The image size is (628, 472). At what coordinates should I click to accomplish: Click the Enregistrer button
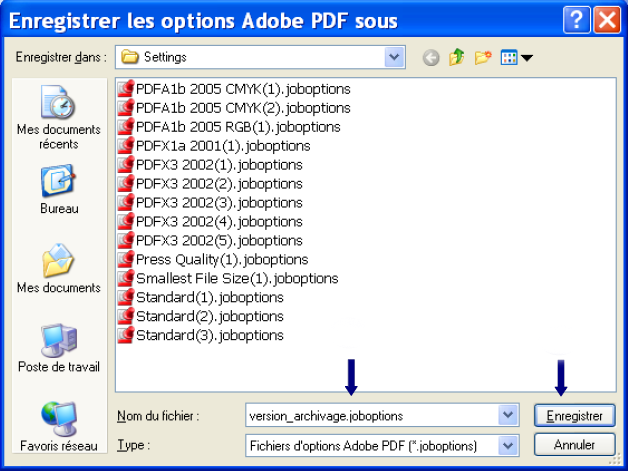pyautogui.click(x=574, y=416)
